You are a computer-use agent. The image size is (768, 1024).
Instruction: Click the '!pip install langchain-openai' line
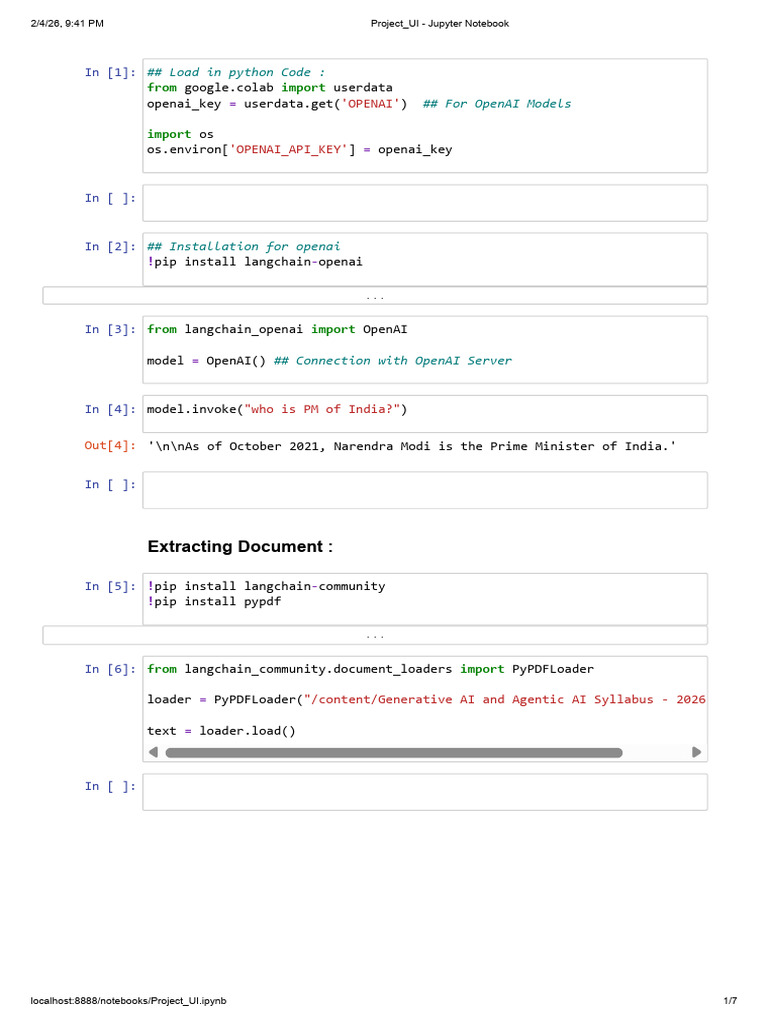coord(255,262)
